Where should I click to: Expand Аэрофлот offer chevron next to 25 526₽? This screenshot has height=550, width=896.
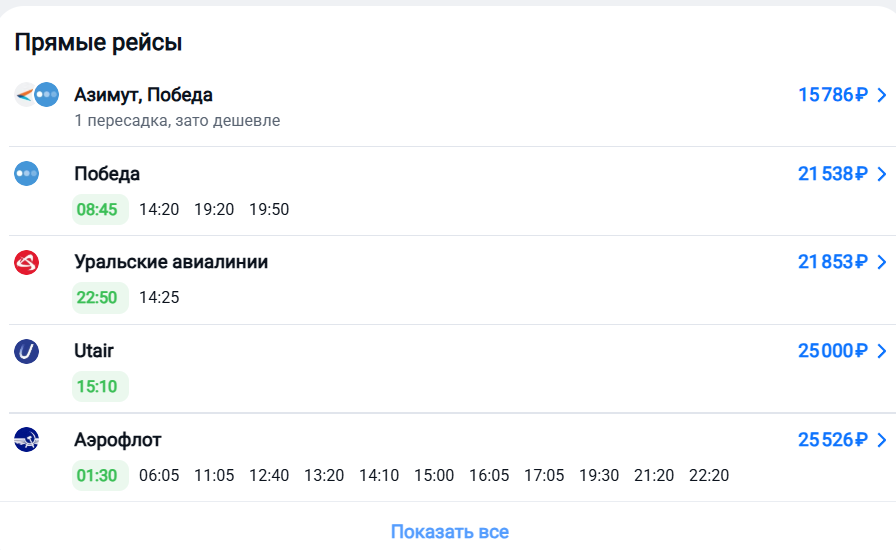(x=881, y=440)
